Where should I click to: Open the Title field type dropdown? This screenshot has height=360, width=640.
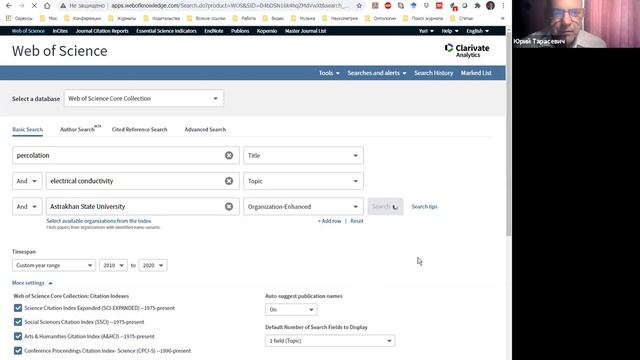[303, 156]
